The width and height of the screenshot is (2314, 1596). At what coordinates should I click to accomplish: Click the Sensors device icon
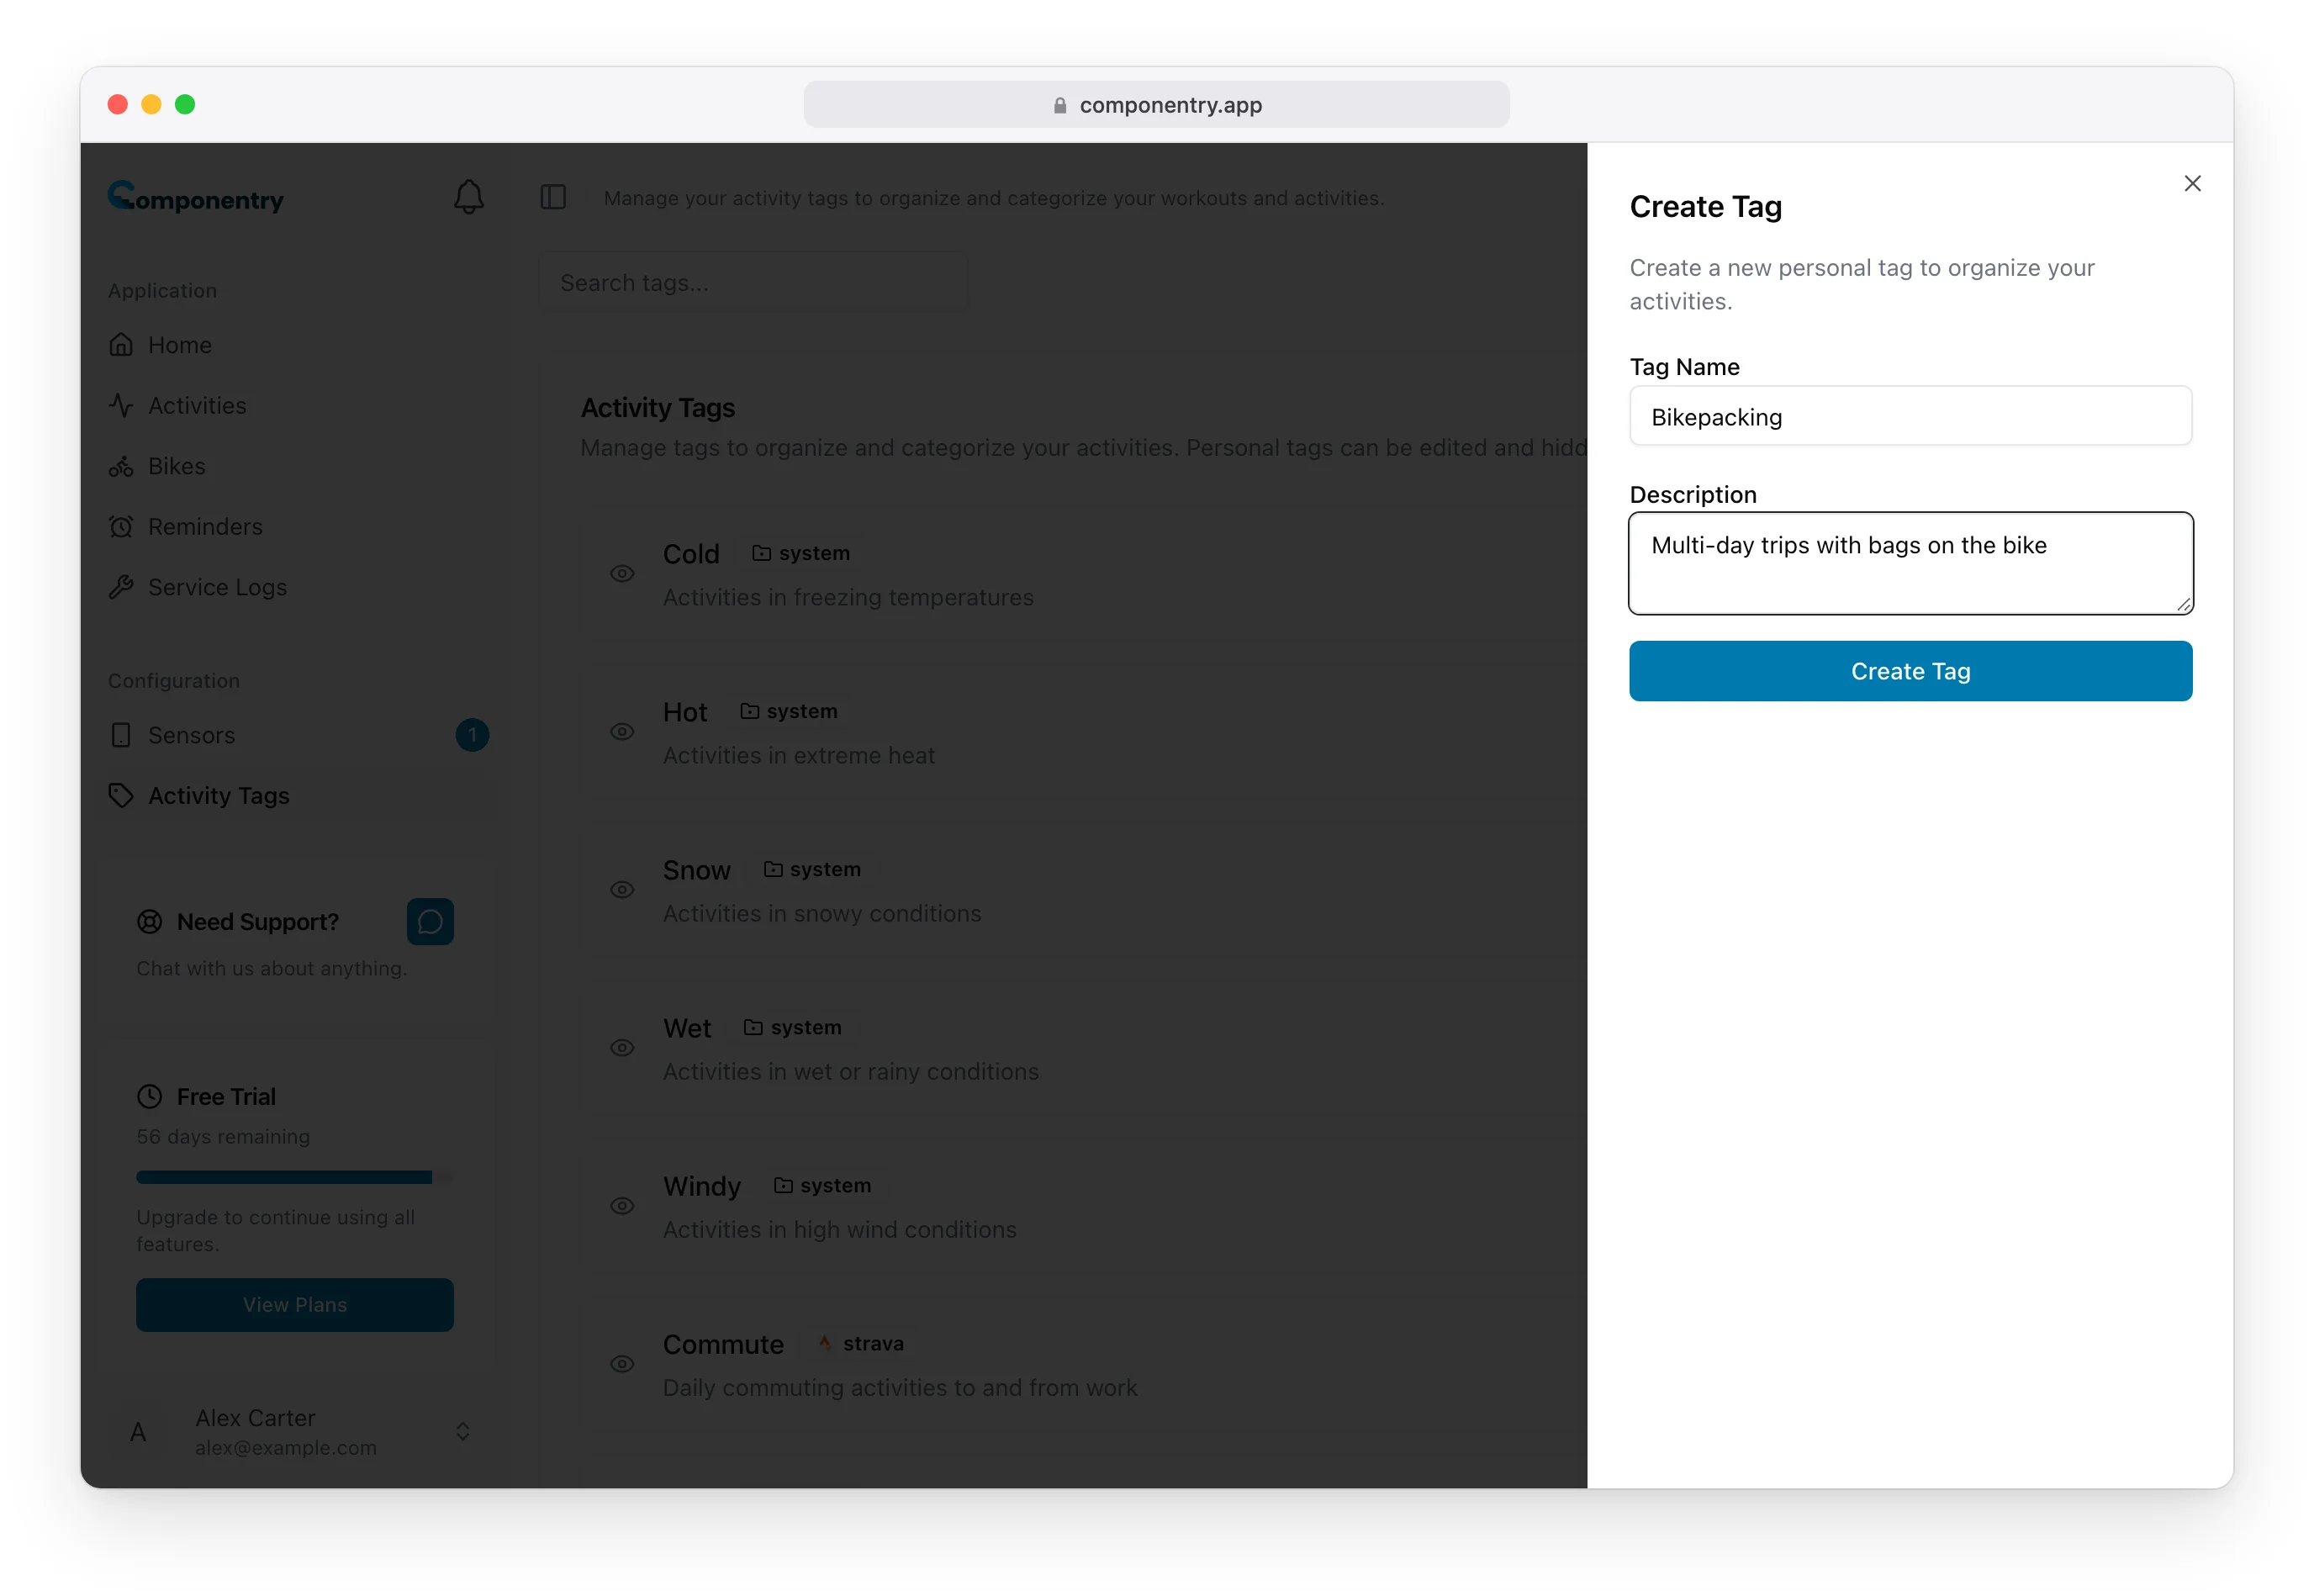point(121,735)
